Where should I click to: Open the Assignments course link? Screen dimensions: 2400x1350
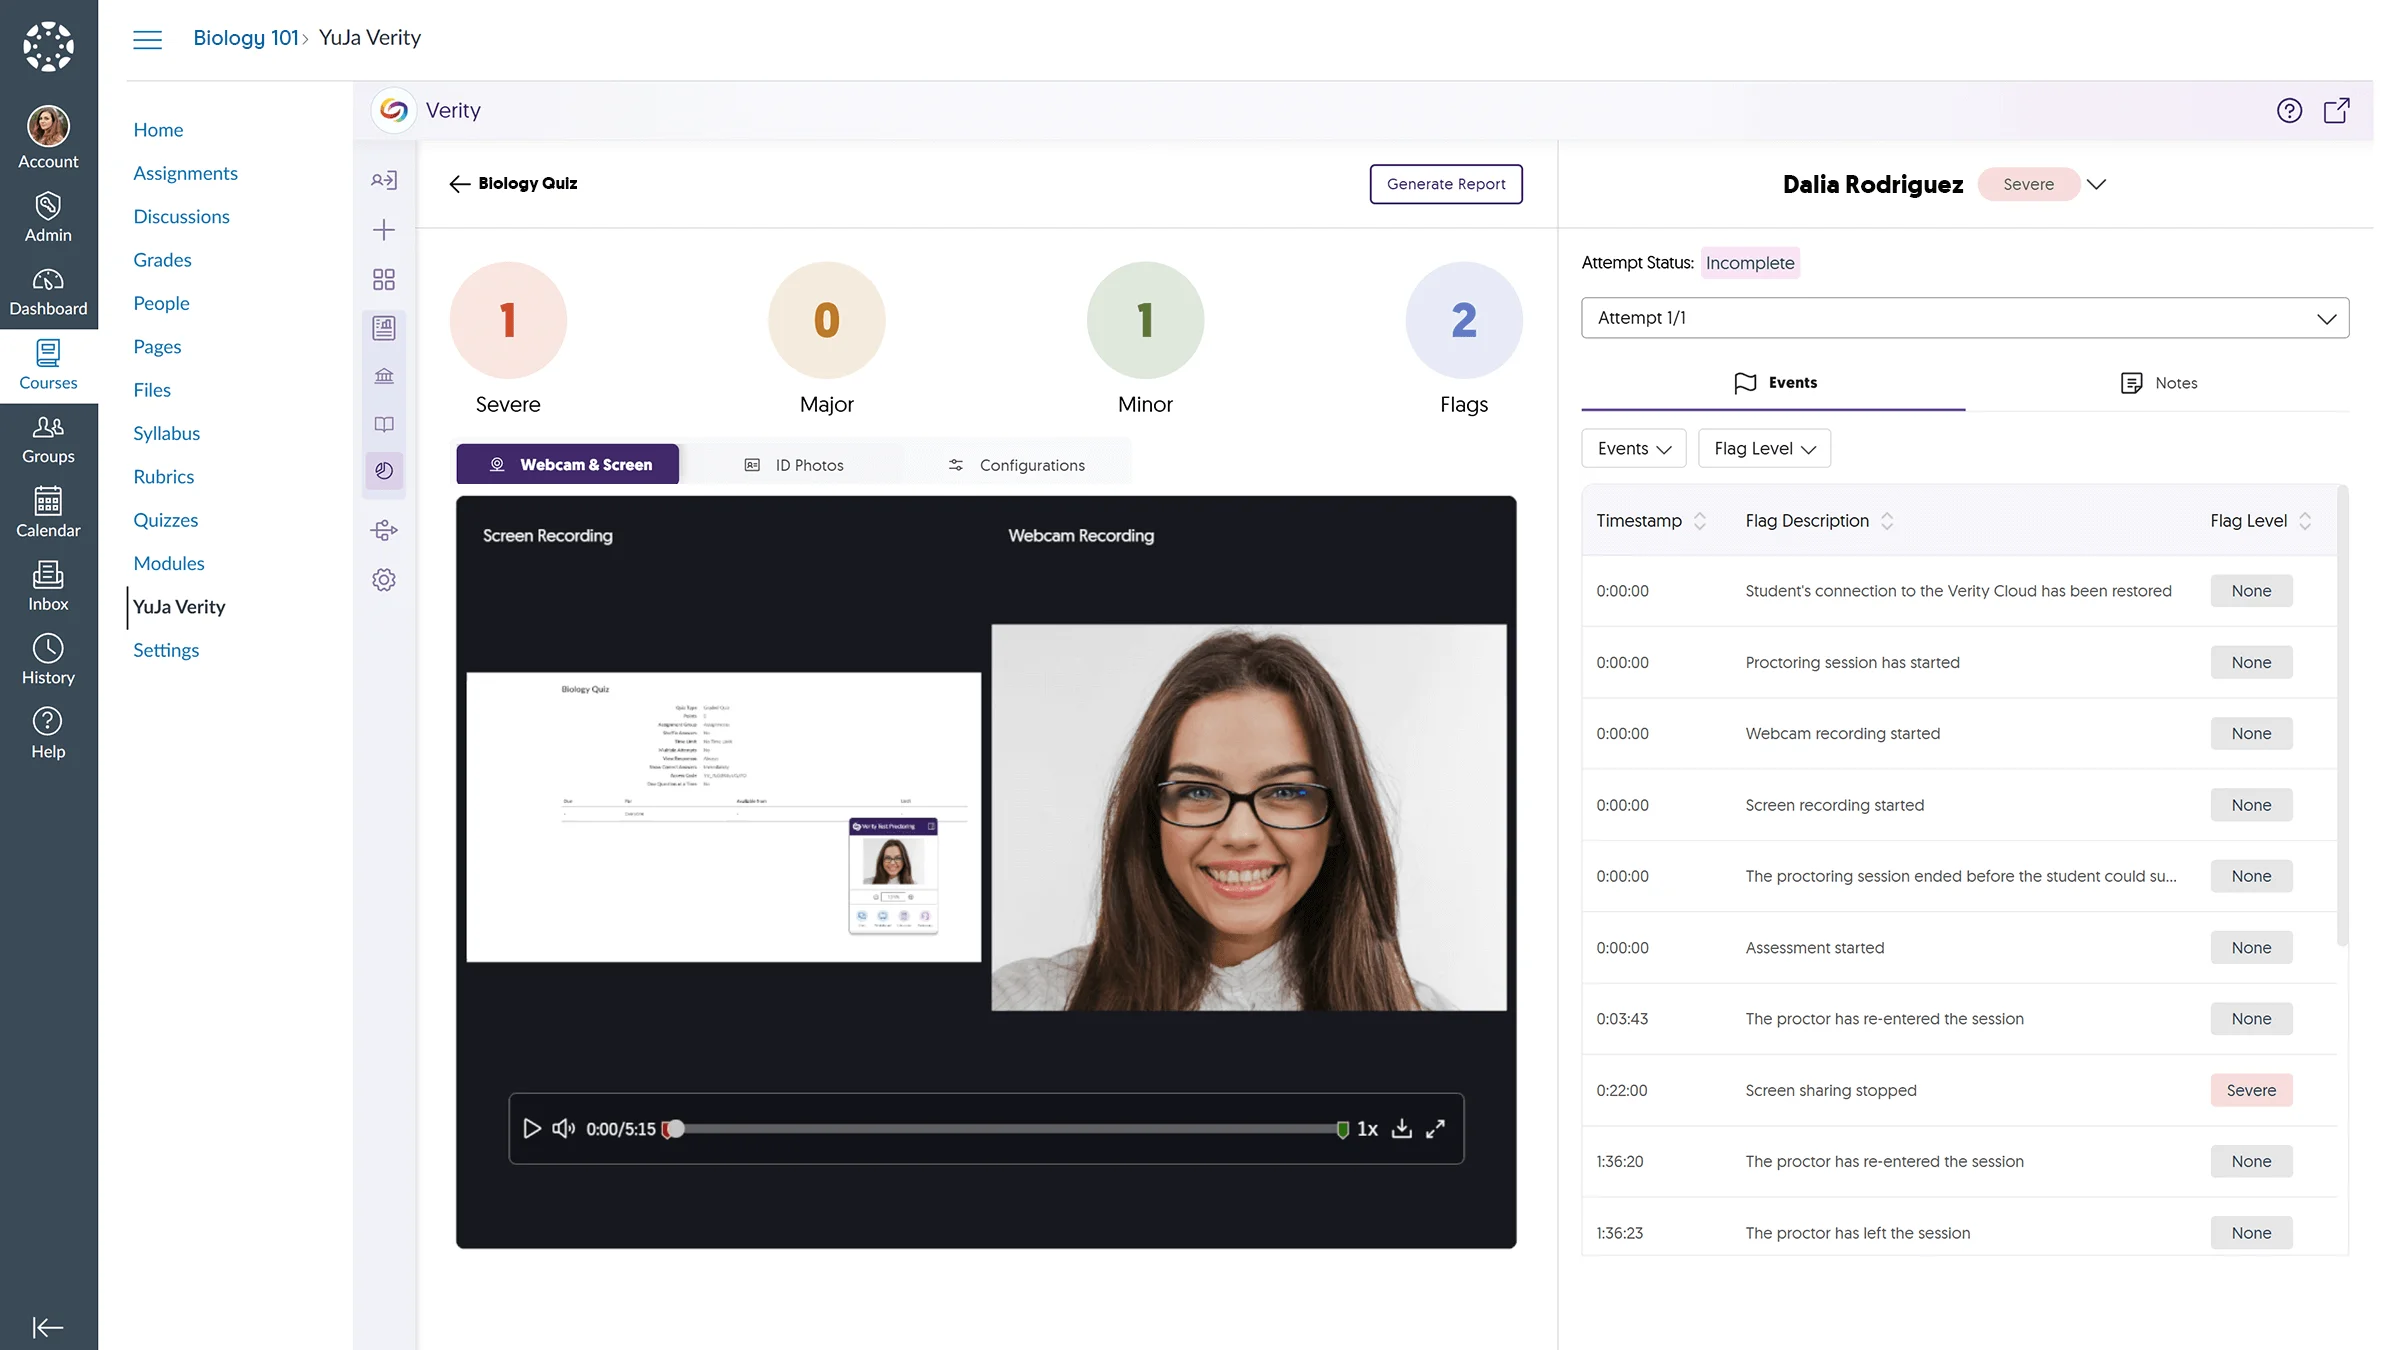click(185, 173)
